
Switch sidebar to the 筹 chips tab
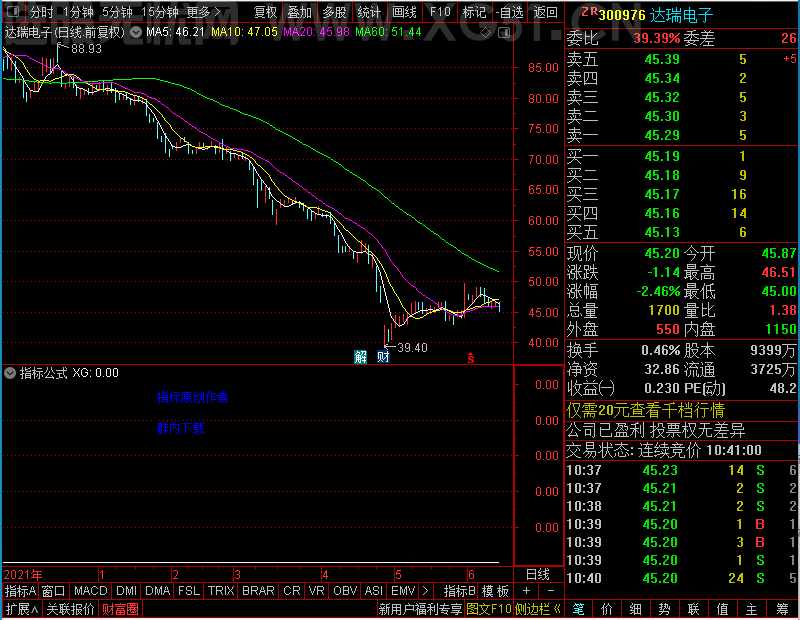click(x=782, y=609)
